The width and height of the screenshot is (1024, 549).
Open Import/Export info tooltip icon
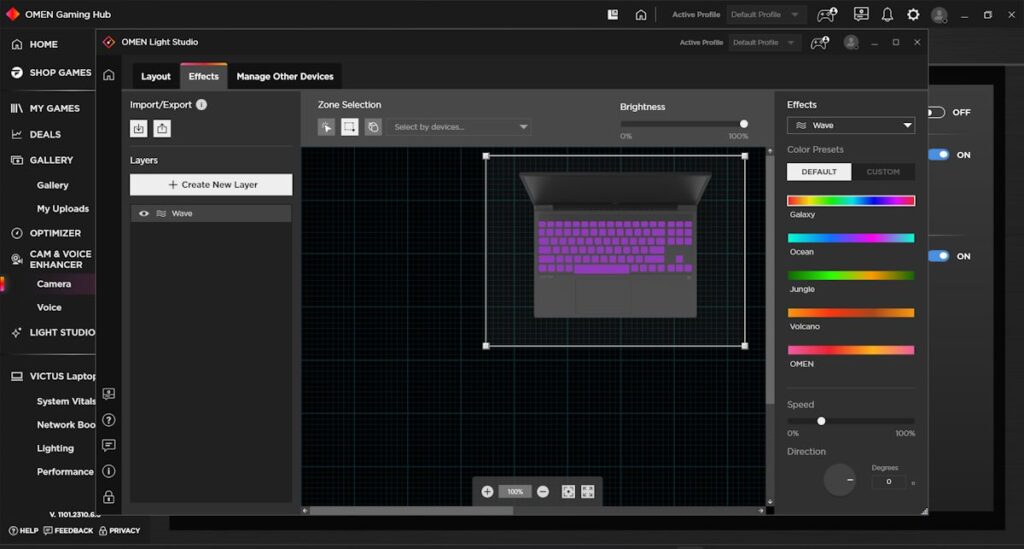[201, 104]
